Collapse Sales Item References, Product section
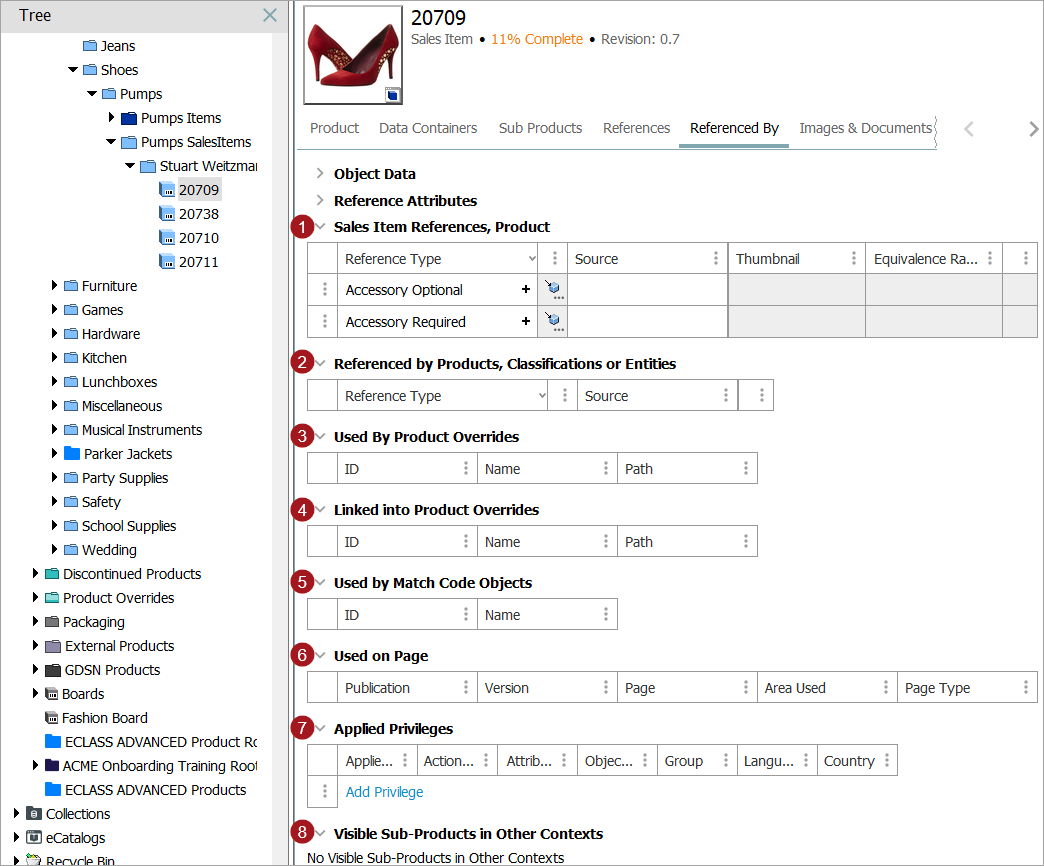Viewport: 1044px width, 866px height. [321, 227]
